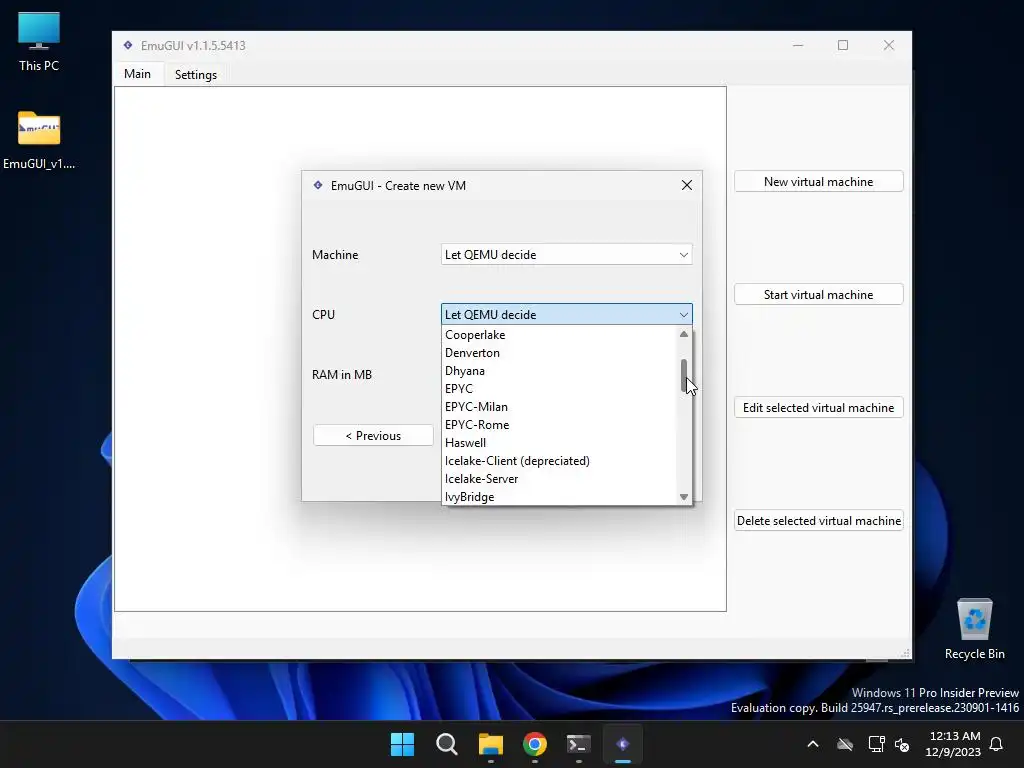Choose Icelake-Server CPU option
The image size is (1024, 768).
point(560,479)
